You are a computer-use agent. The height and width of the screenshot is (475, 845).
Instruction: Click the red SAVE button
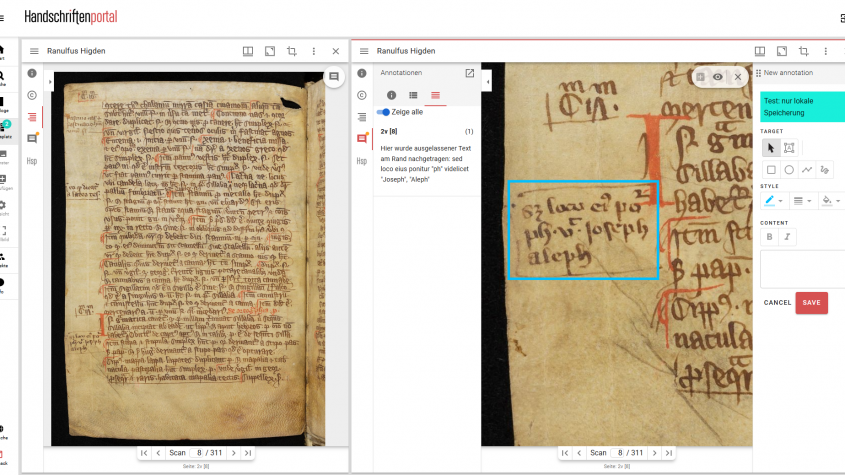[812, 302]
